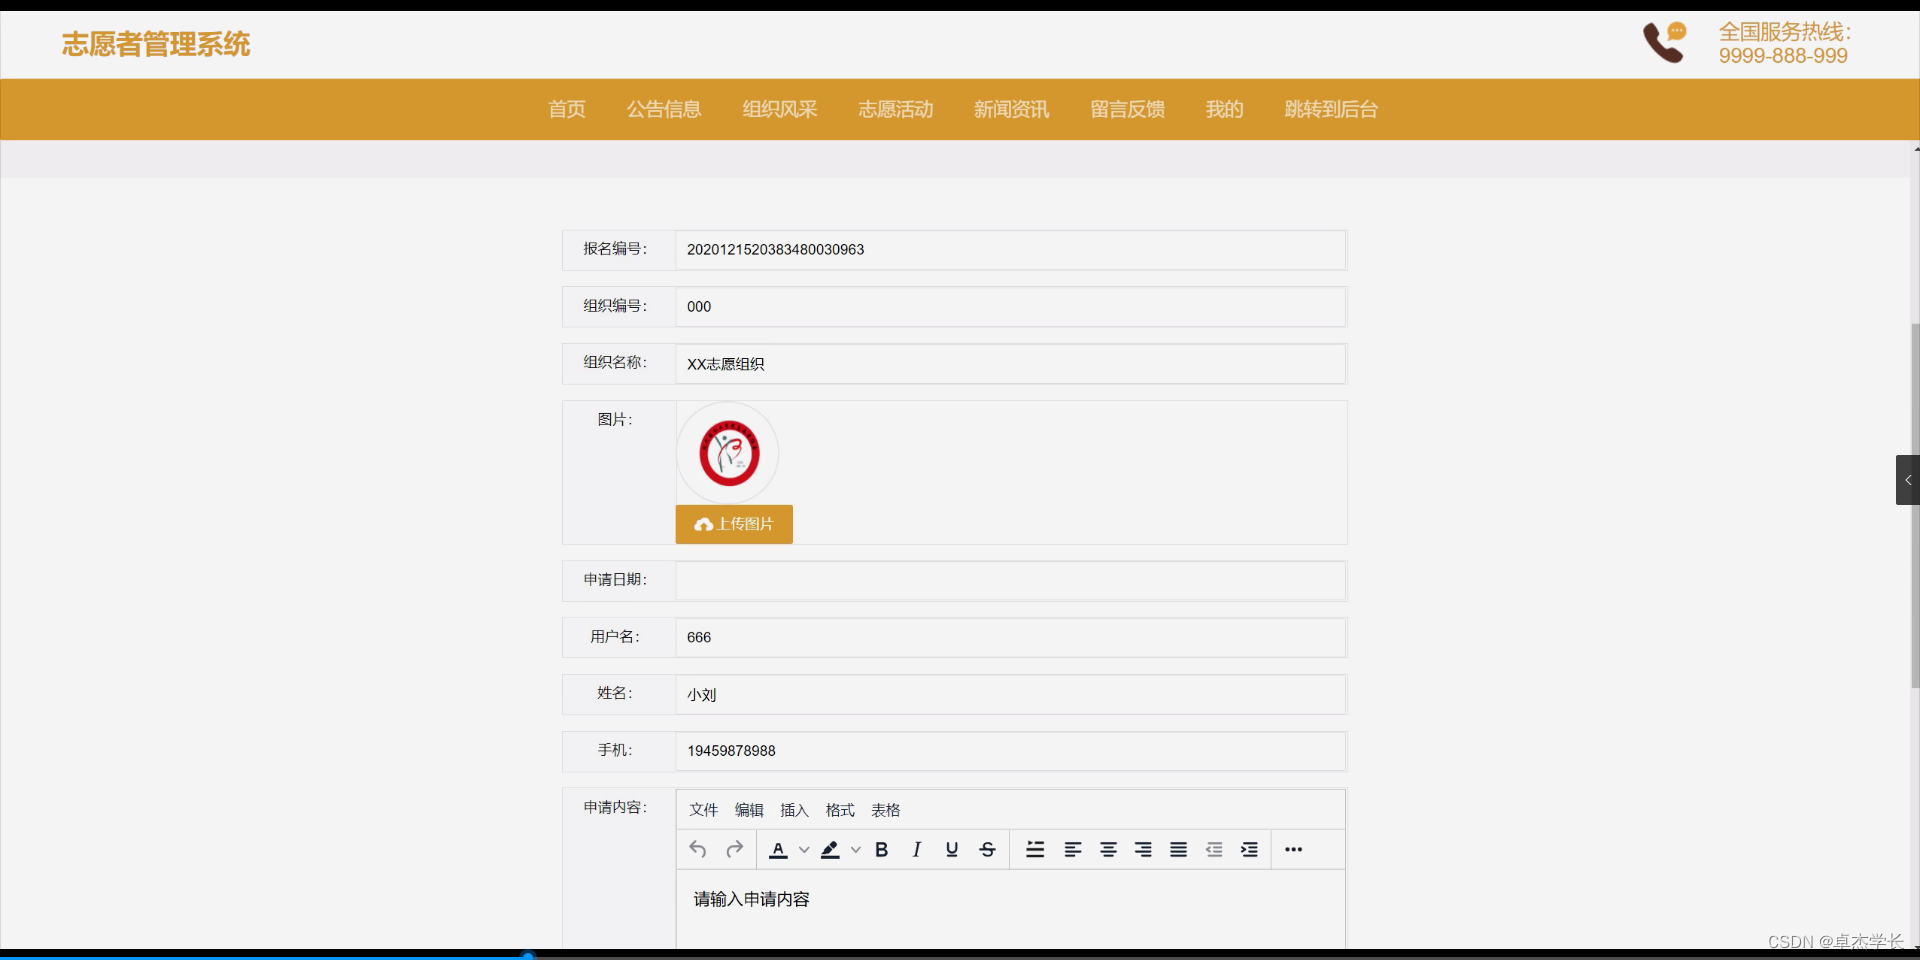1920x960 pixels.
Task: Redo the last change in the editor
Action: 734,849
